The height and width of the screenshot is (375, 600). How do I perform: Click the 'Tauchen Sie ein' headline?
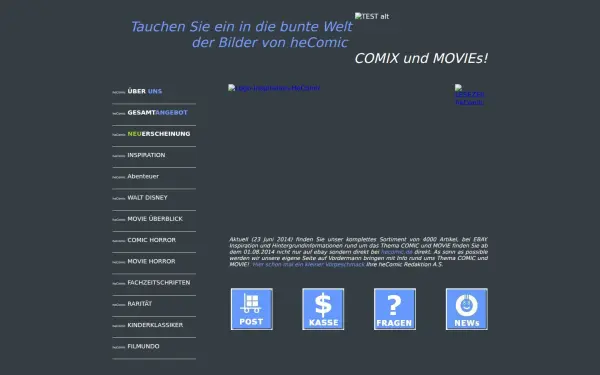pyautogui.click(x=241, y=34)
